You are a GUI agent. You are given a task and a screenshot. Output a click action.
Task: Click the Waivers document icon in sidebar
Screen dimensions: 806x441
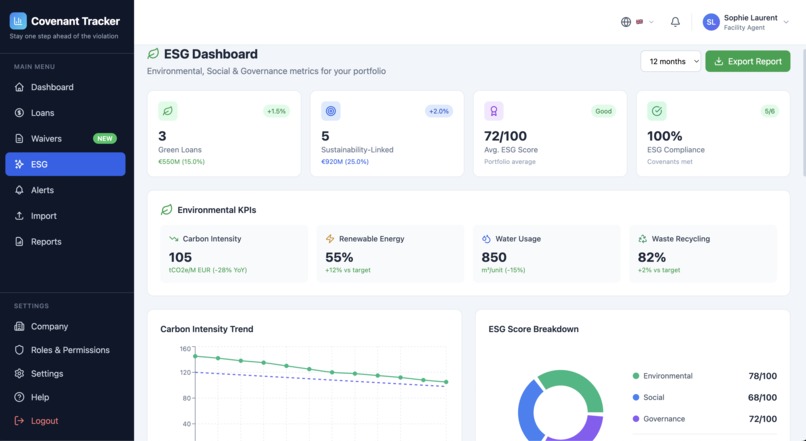[19, 139]
